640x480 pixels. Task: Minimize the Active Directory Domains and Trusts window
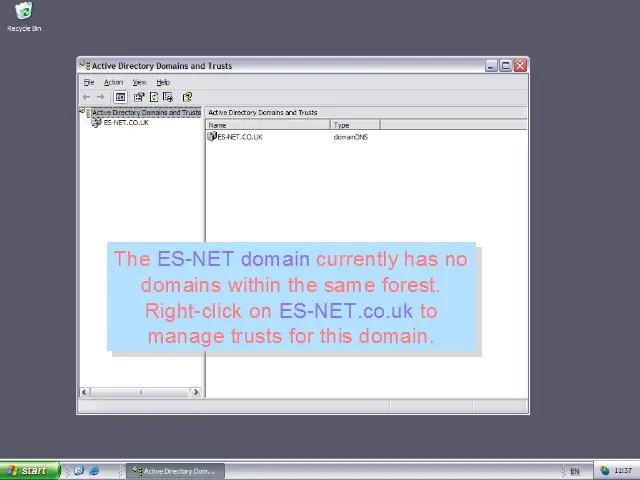click(491, 65)
